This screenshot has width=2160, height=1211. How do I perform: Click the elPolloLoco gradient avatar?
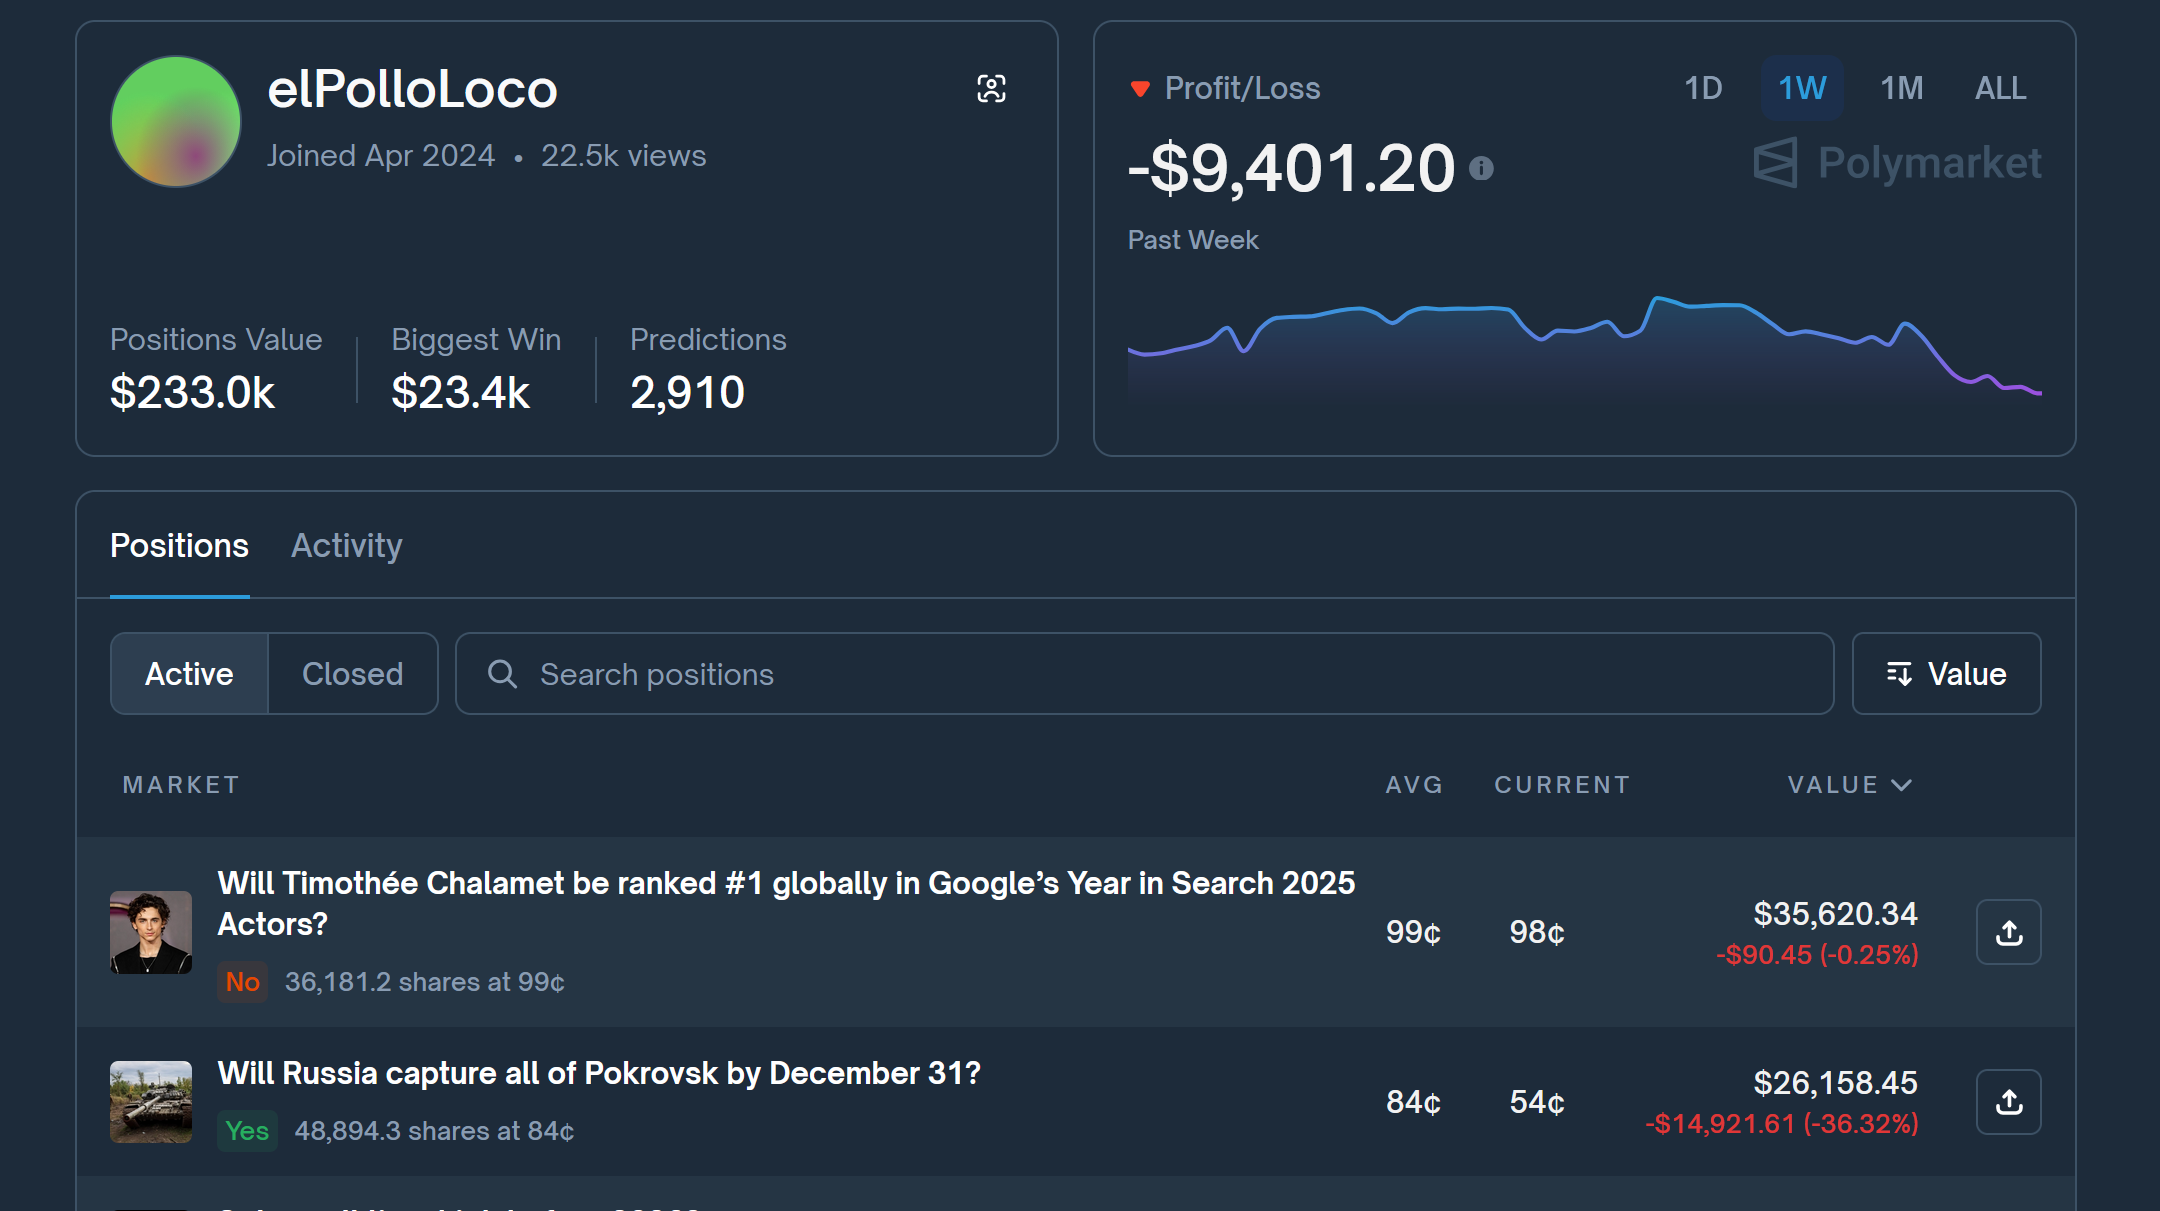176,121
